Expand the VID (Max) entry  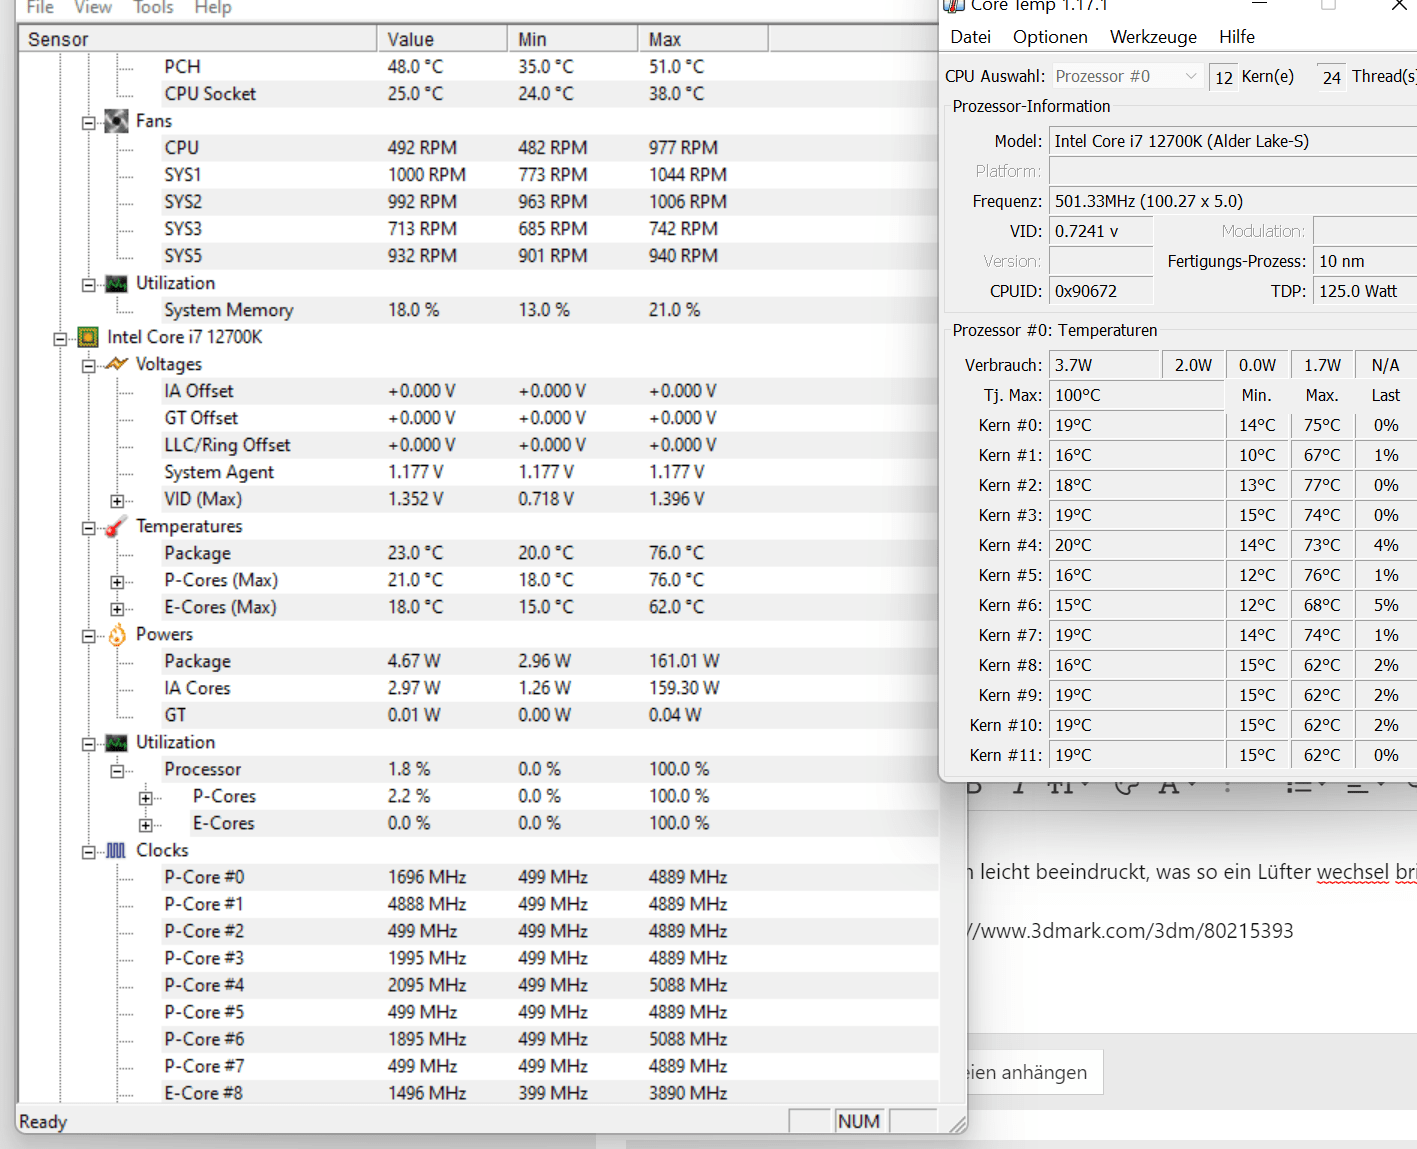click(x=118, y=501)
